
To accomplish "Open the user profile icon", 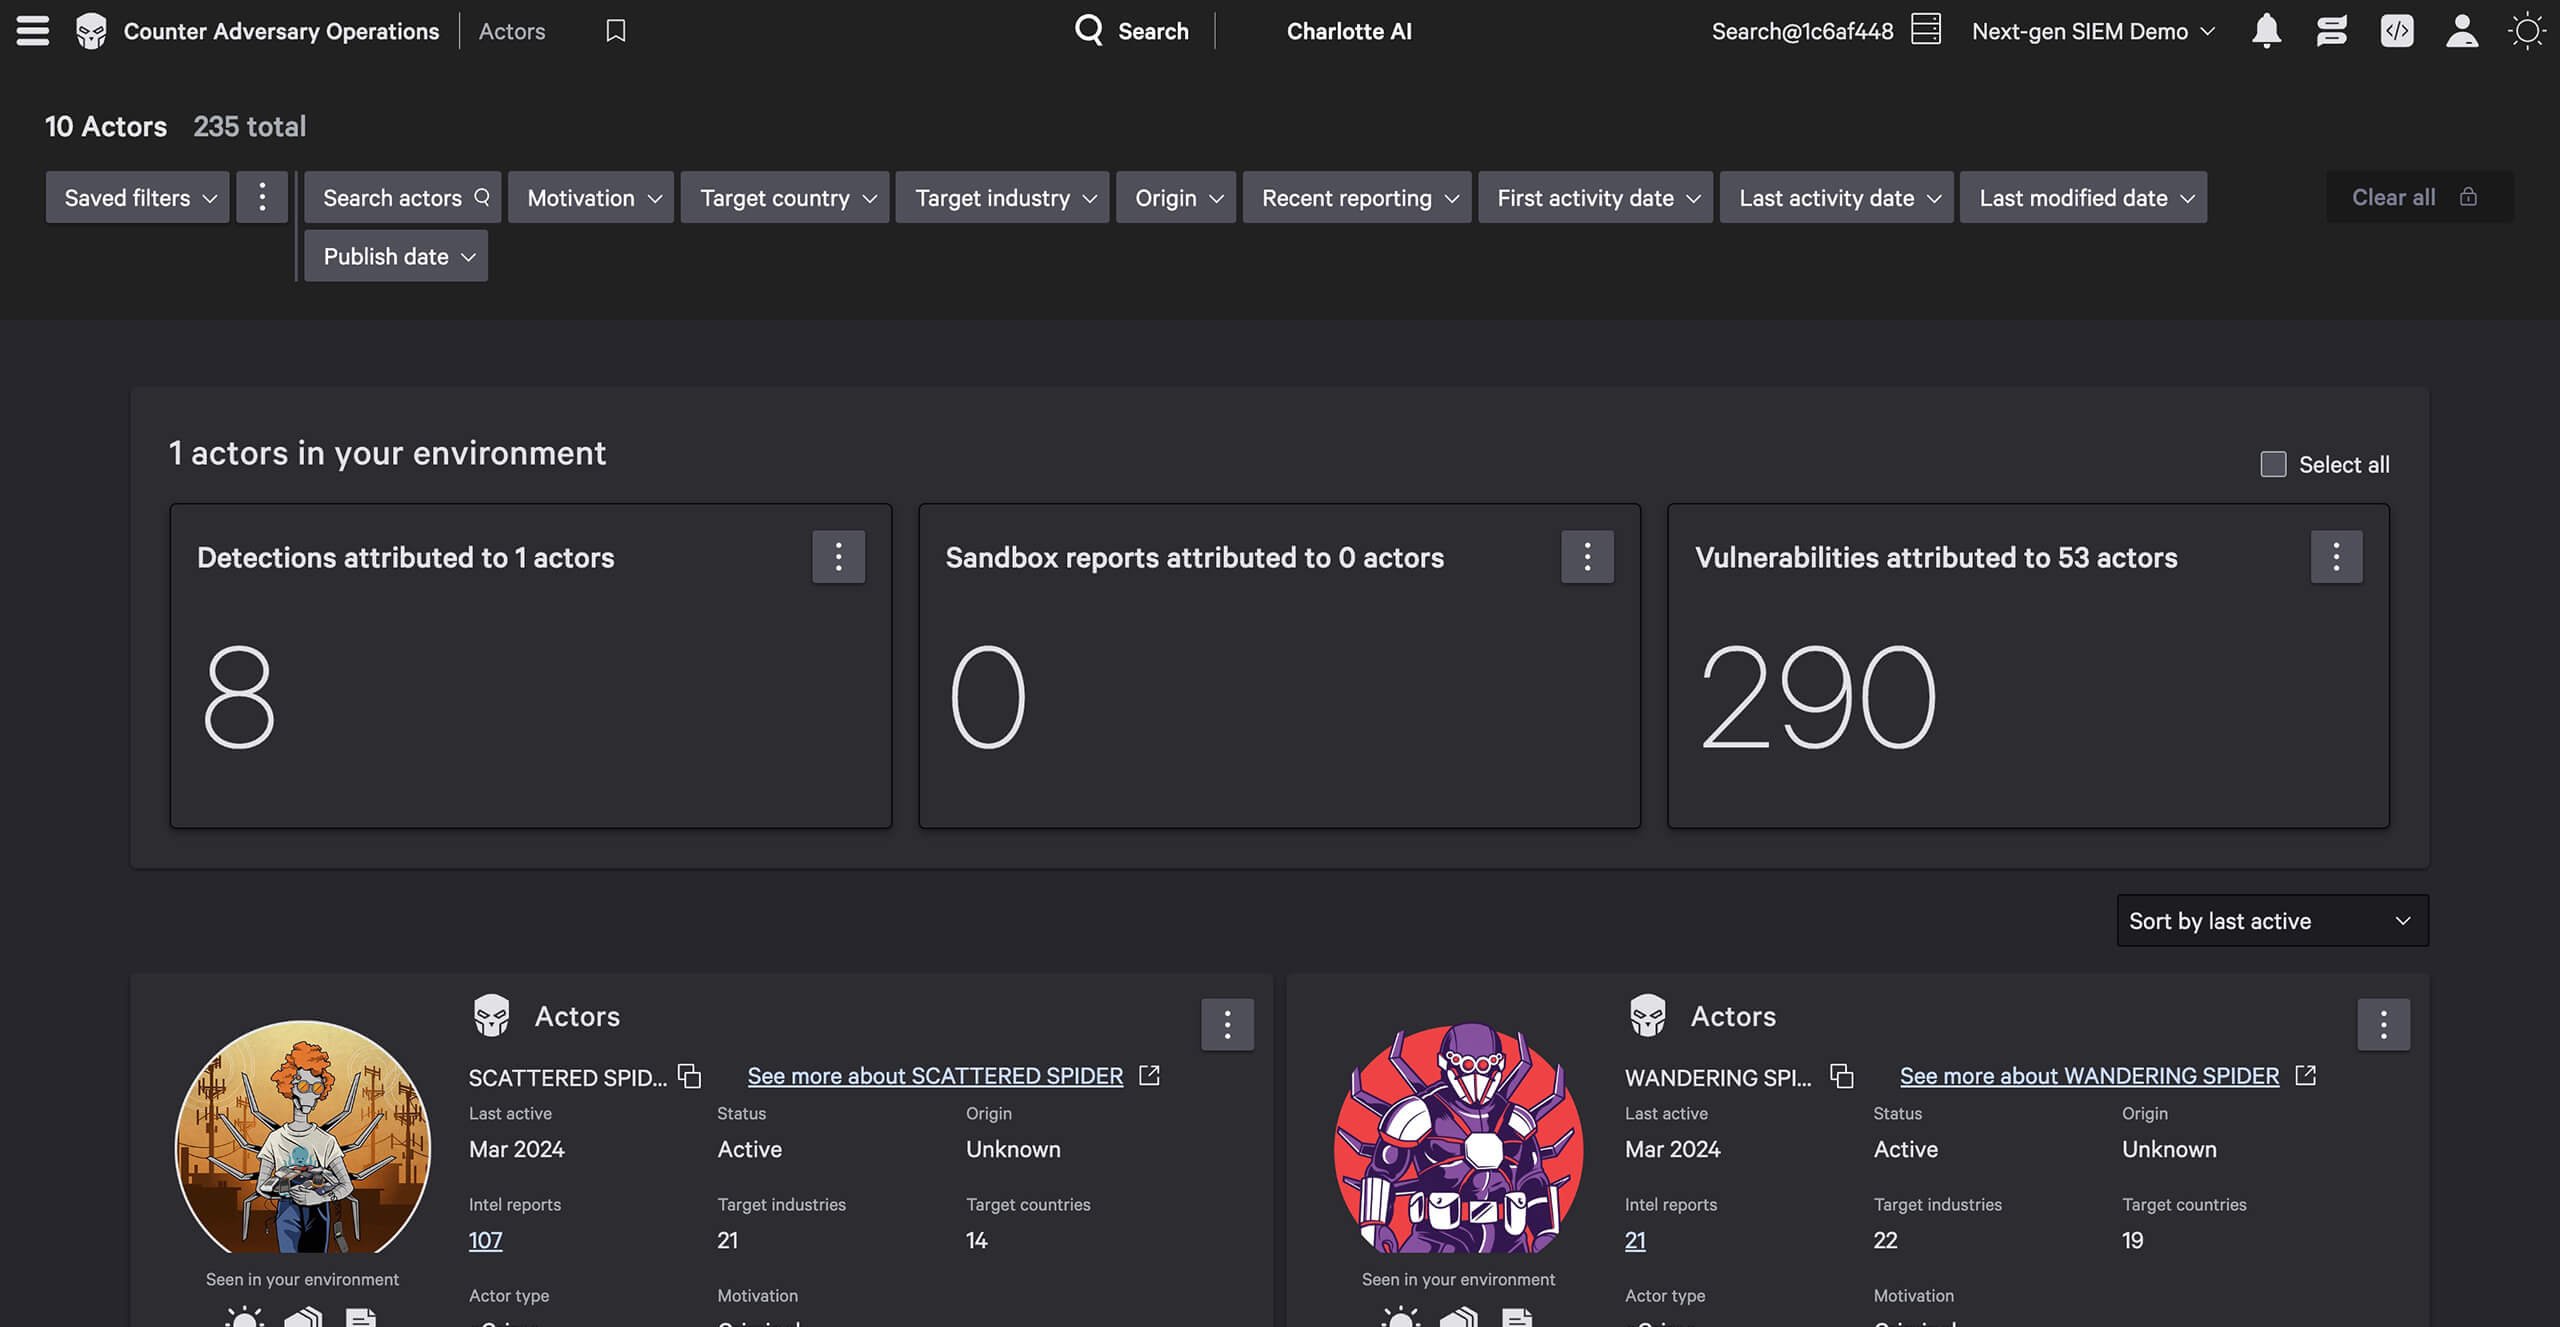I will tap(2461, 31).
